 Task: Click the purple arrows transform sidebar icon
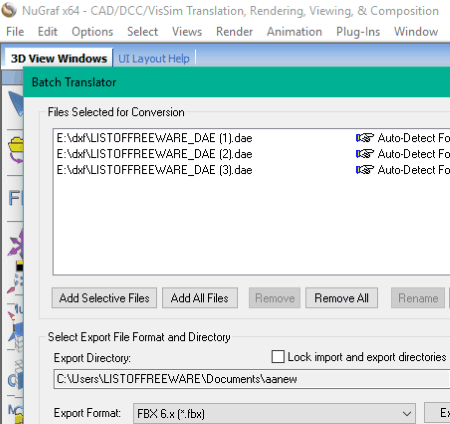[x=16, y=242]
